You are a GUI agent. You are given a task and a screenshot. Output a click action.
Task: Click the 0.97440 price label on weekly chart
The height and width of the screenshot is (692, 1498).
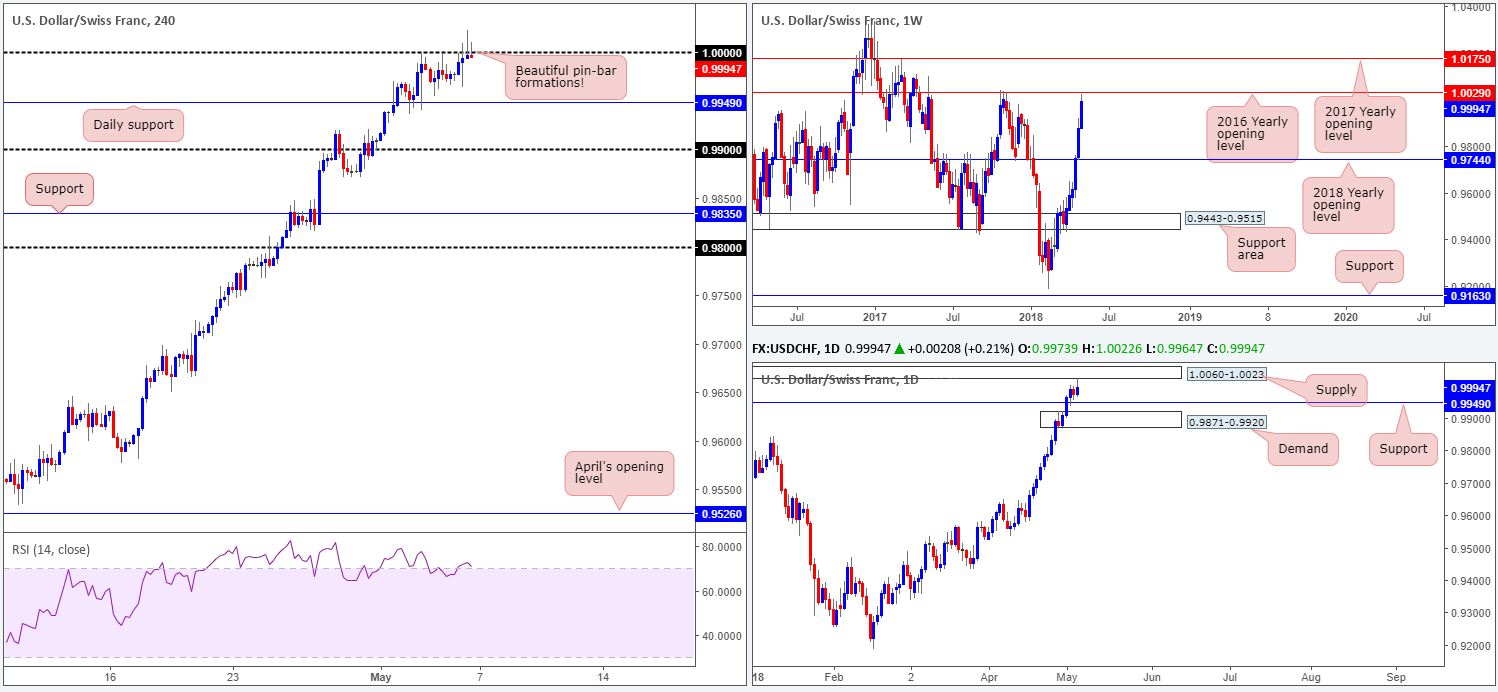coord(1471,159)
